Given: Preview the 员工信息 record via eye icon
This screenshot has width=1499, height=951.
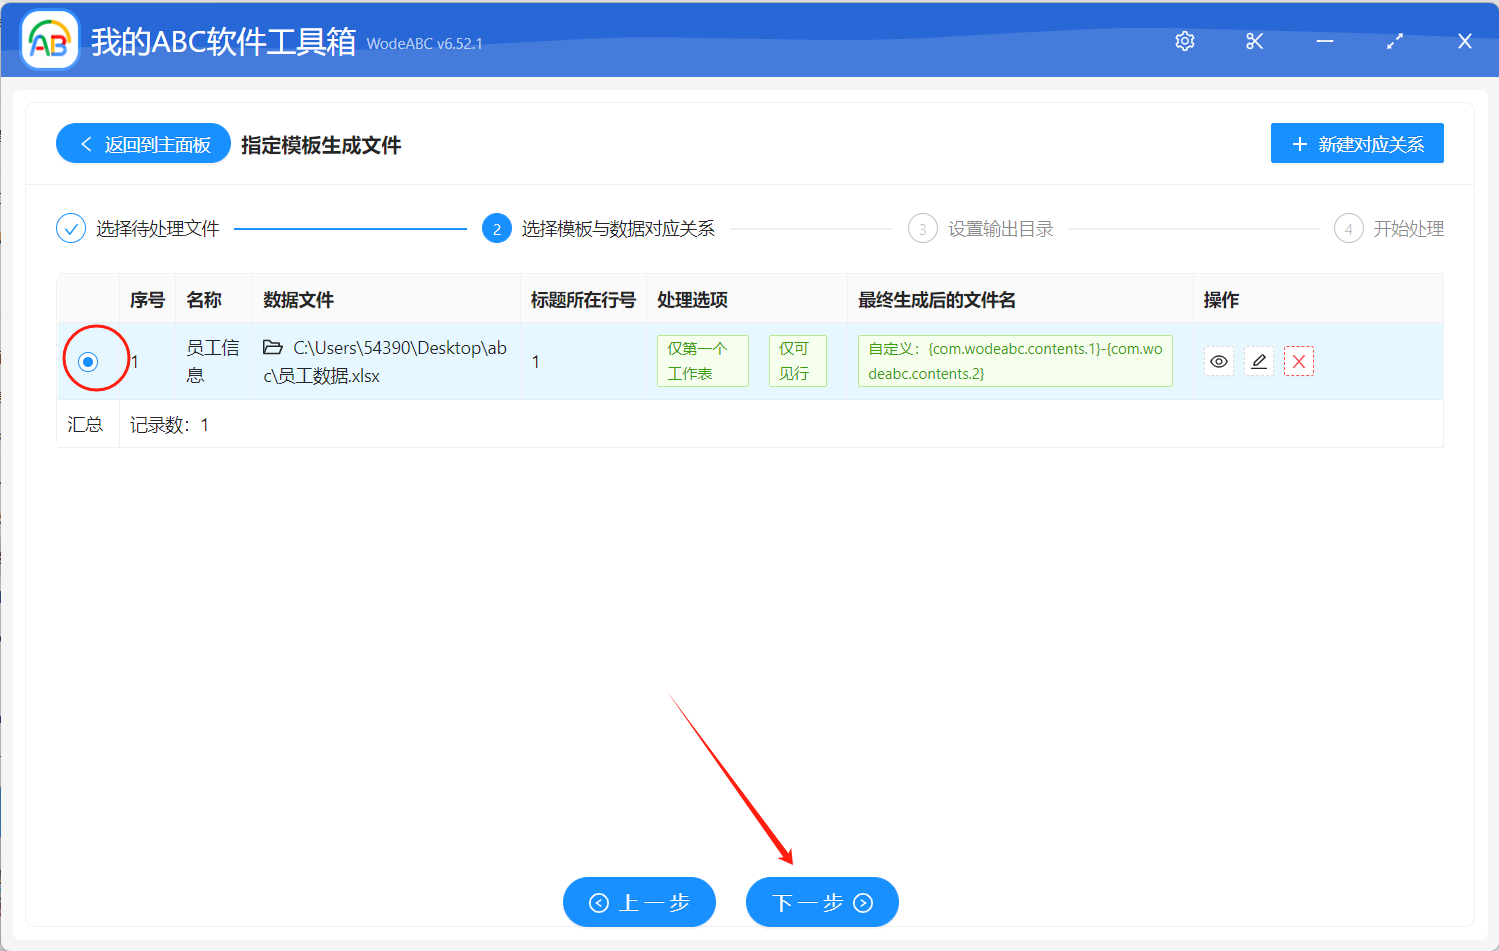Looking at the screenshot, I should pyautogui.click(x=1218, y=361).
